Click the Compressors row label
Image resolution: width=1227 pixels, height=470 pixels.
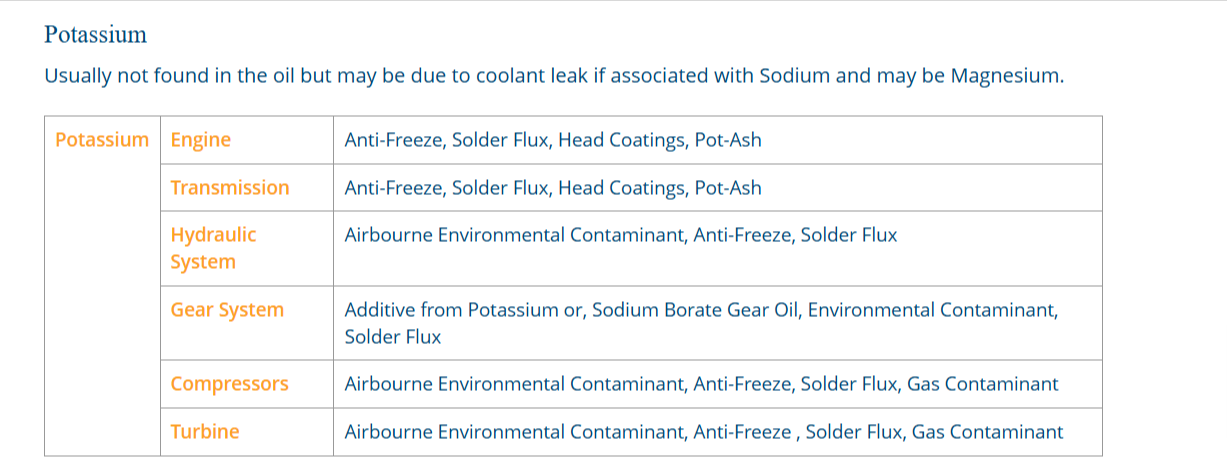[229, 384]
